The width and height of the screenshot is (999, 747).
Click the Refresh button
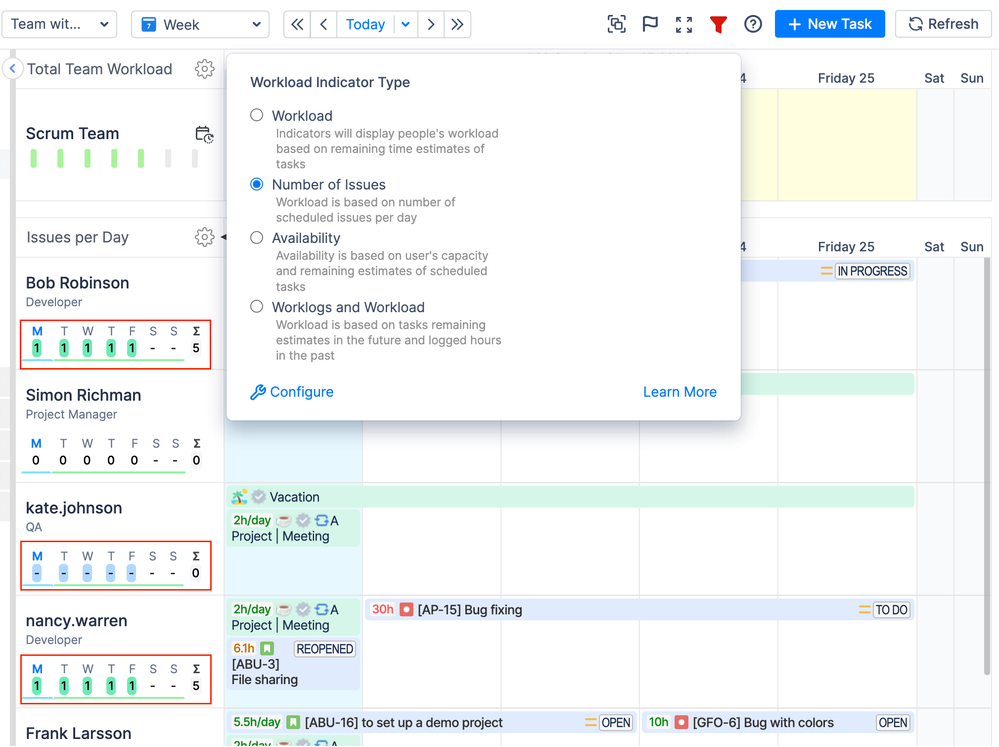[944, 24]
